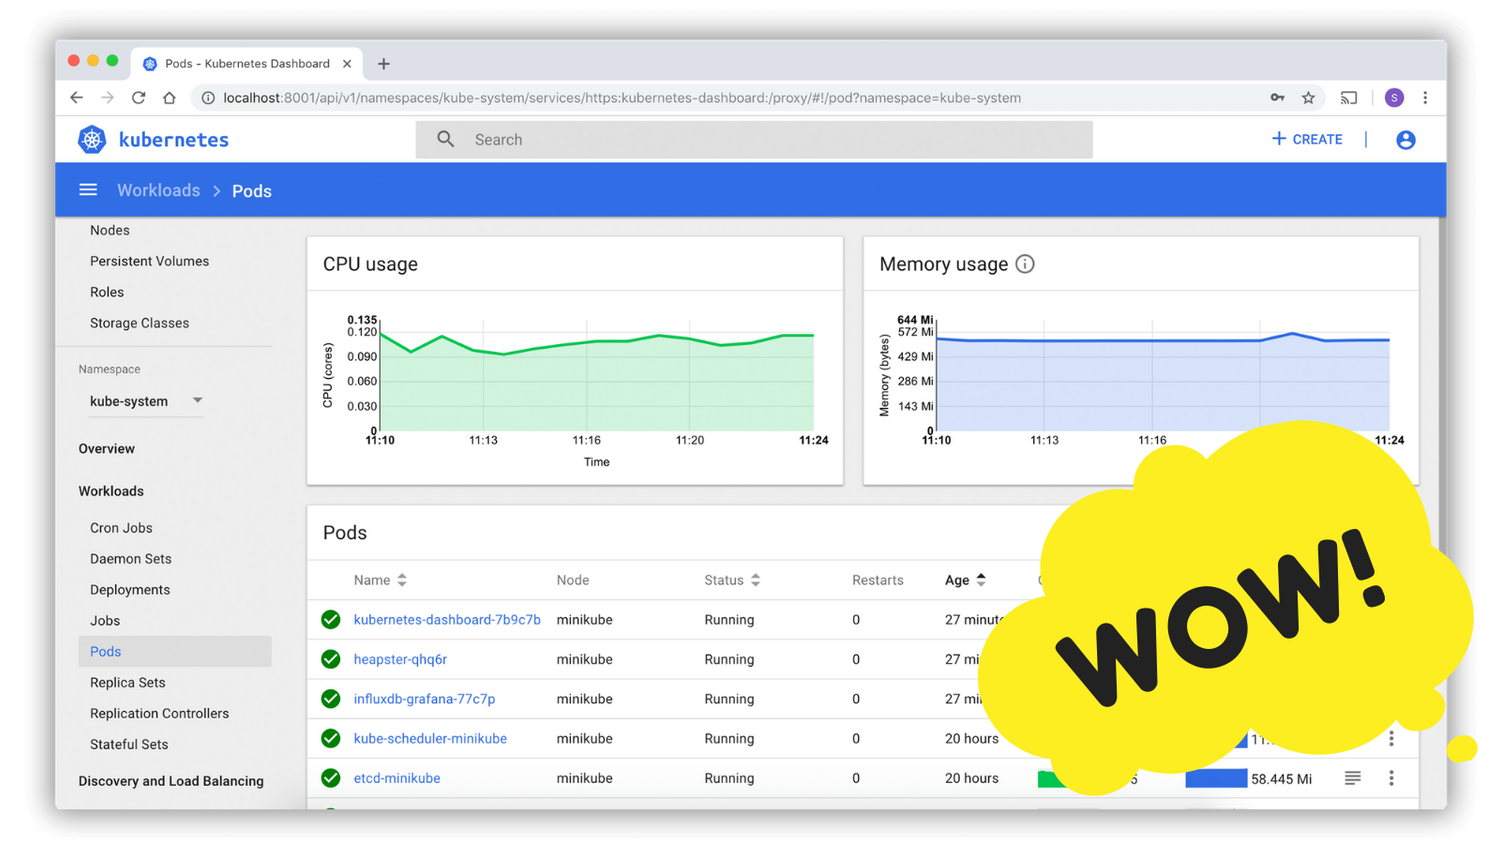Click the browser address bar URL

click(x=622, y=98)
